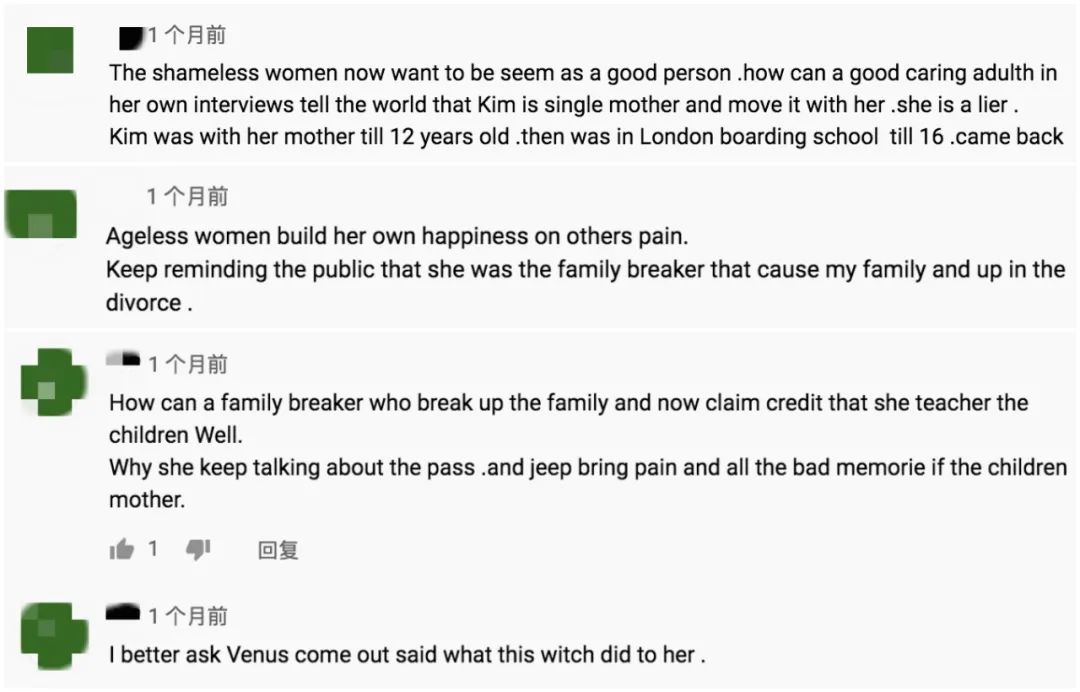Screen dimensions: 1080x692
Task: Click avatar next to "How can a family breaker" comment
Action: coord(53,382)
